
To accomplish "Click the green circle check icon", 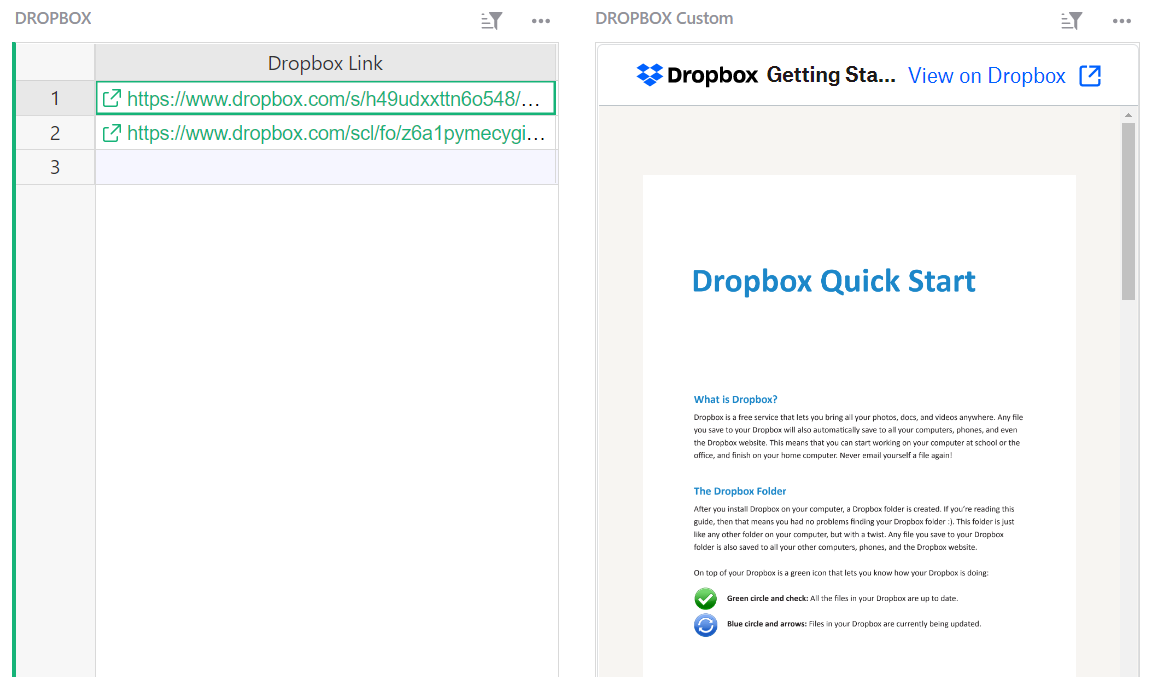I will tap(706, 598).
